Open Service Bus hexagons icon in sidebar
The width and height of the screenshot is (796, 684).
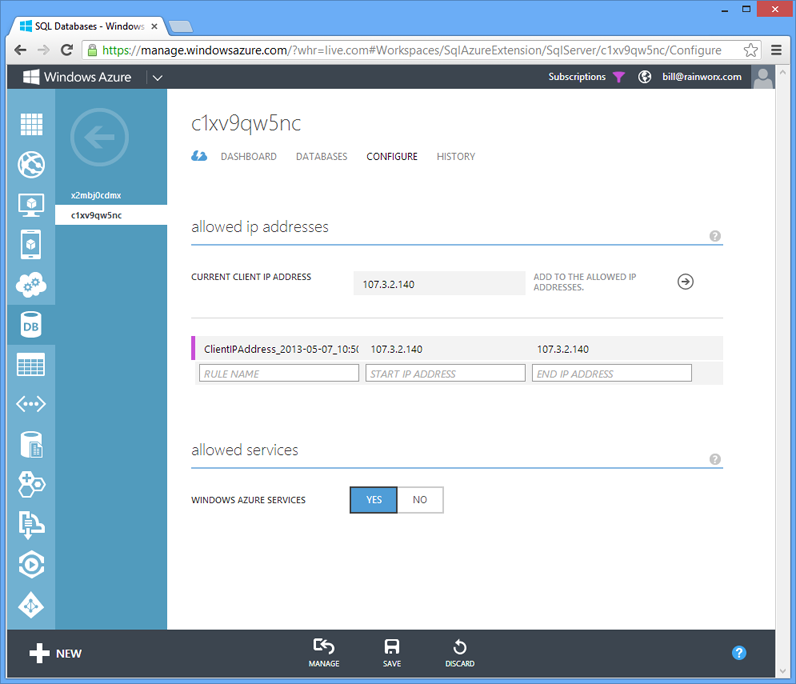point(31,484)
